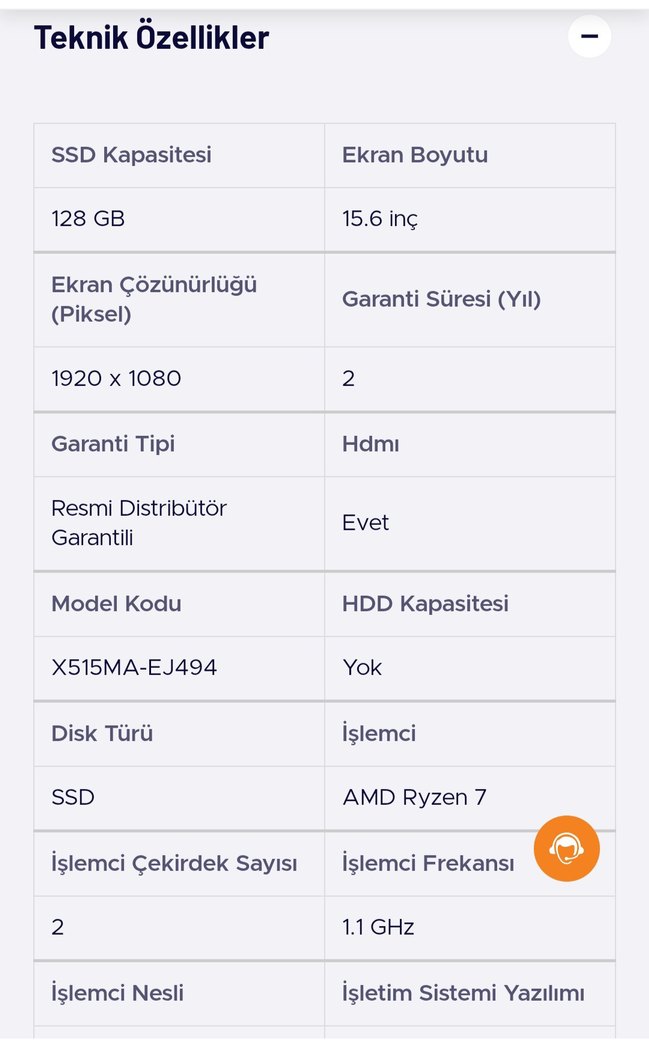Select the Ekran Boyutu header

coord(416,156)
